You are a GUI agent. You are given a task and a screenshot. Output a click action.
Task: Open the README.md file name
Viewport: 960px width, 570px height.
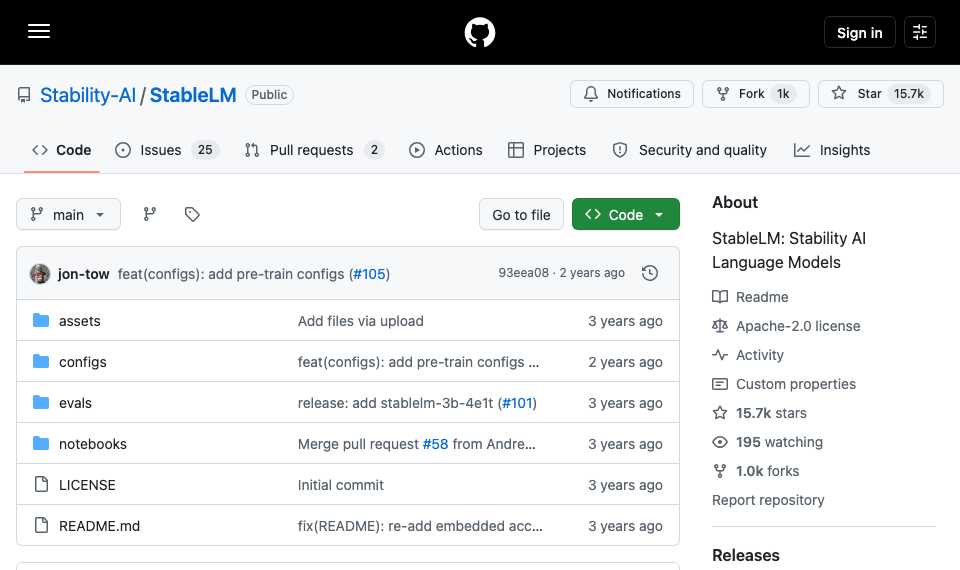point(99,526)
